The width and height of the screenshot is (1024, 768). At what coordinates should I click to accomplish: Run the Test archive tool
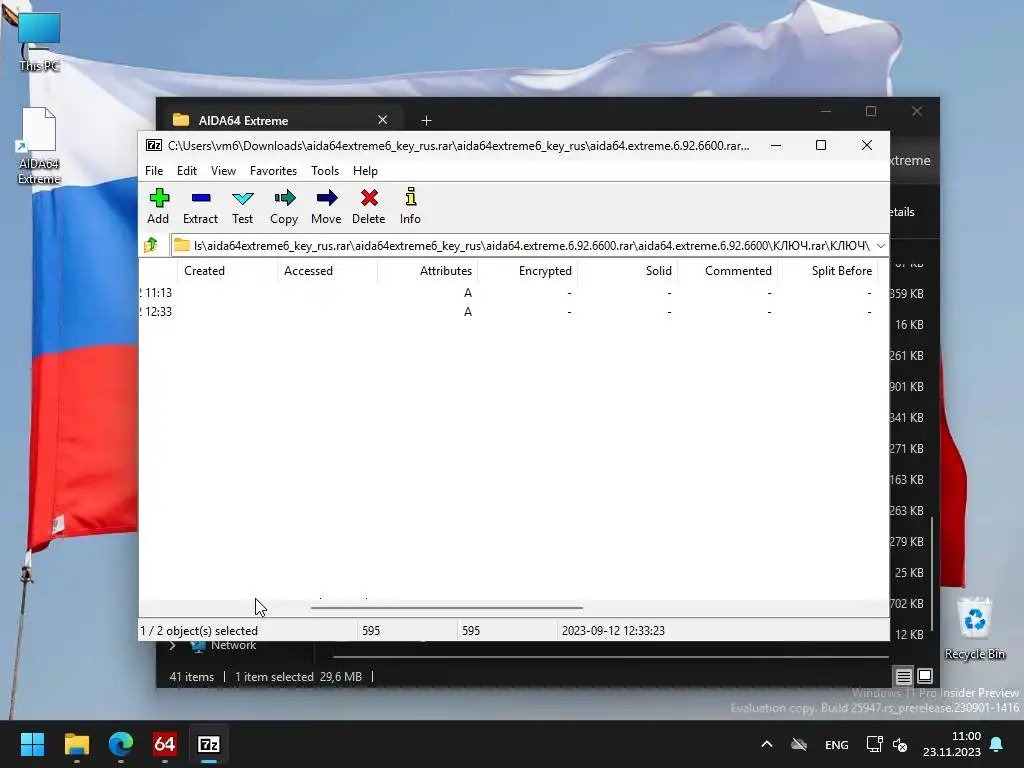click(x=242, y=206)
